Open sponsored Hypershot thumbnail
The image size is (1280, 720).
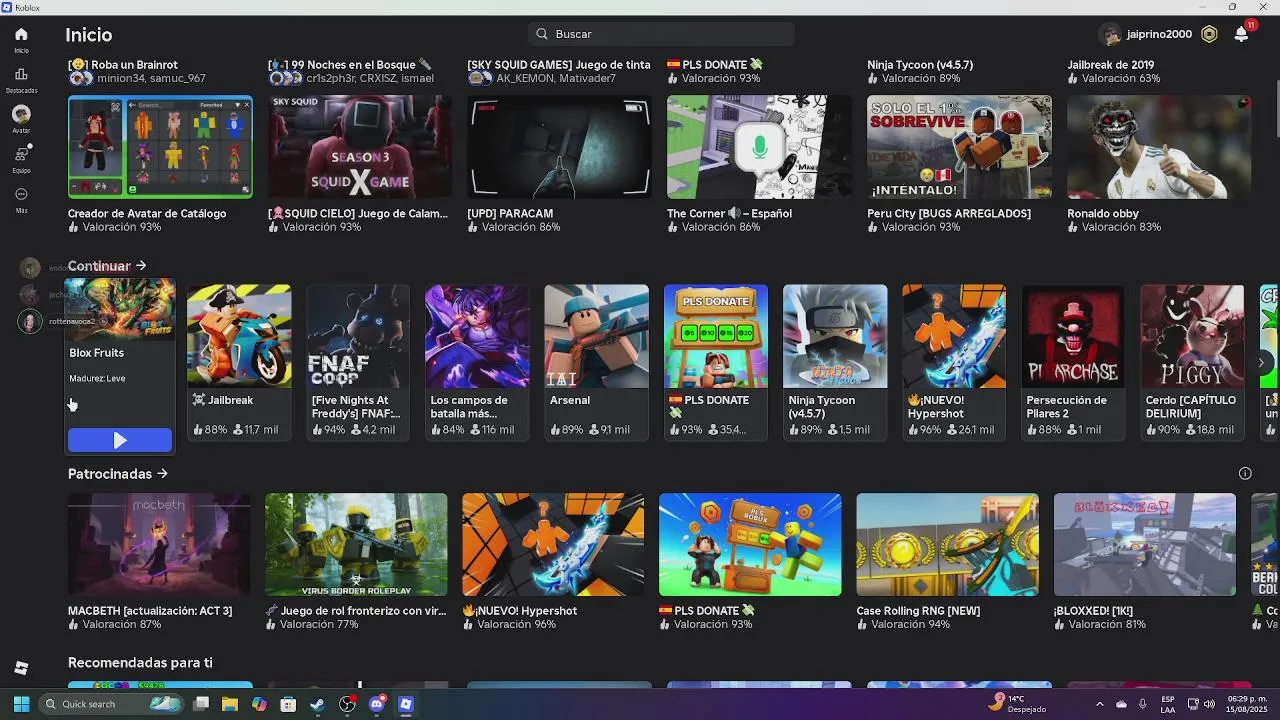(x=553, y=544)
